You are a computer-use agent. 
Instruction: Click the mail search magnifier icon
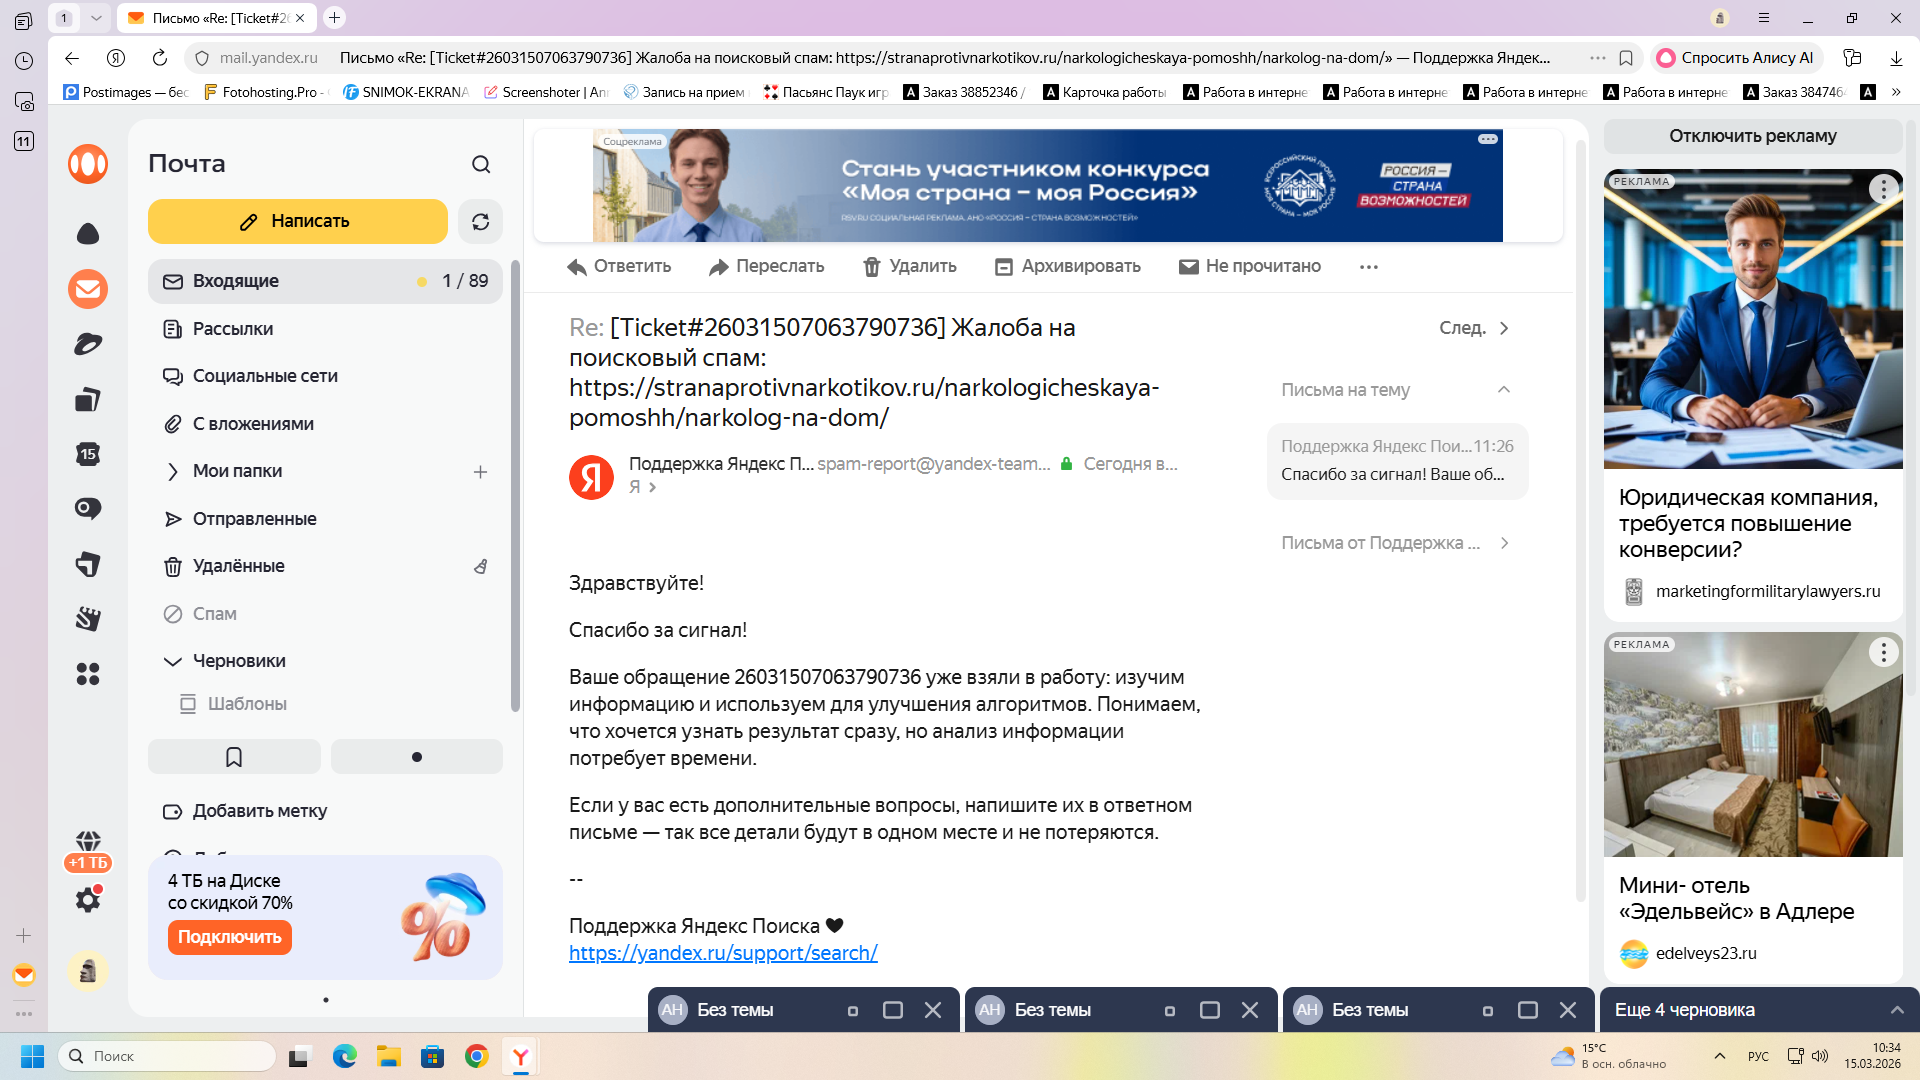click(481, 164)
